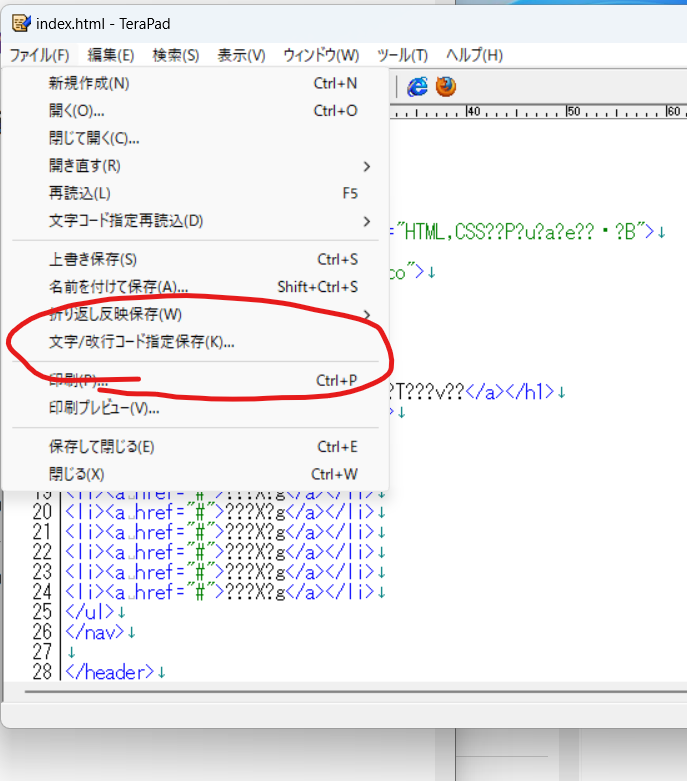Open the ファイル(F) menu
This screenshot has height=781, width=687.
coord(39,55)
